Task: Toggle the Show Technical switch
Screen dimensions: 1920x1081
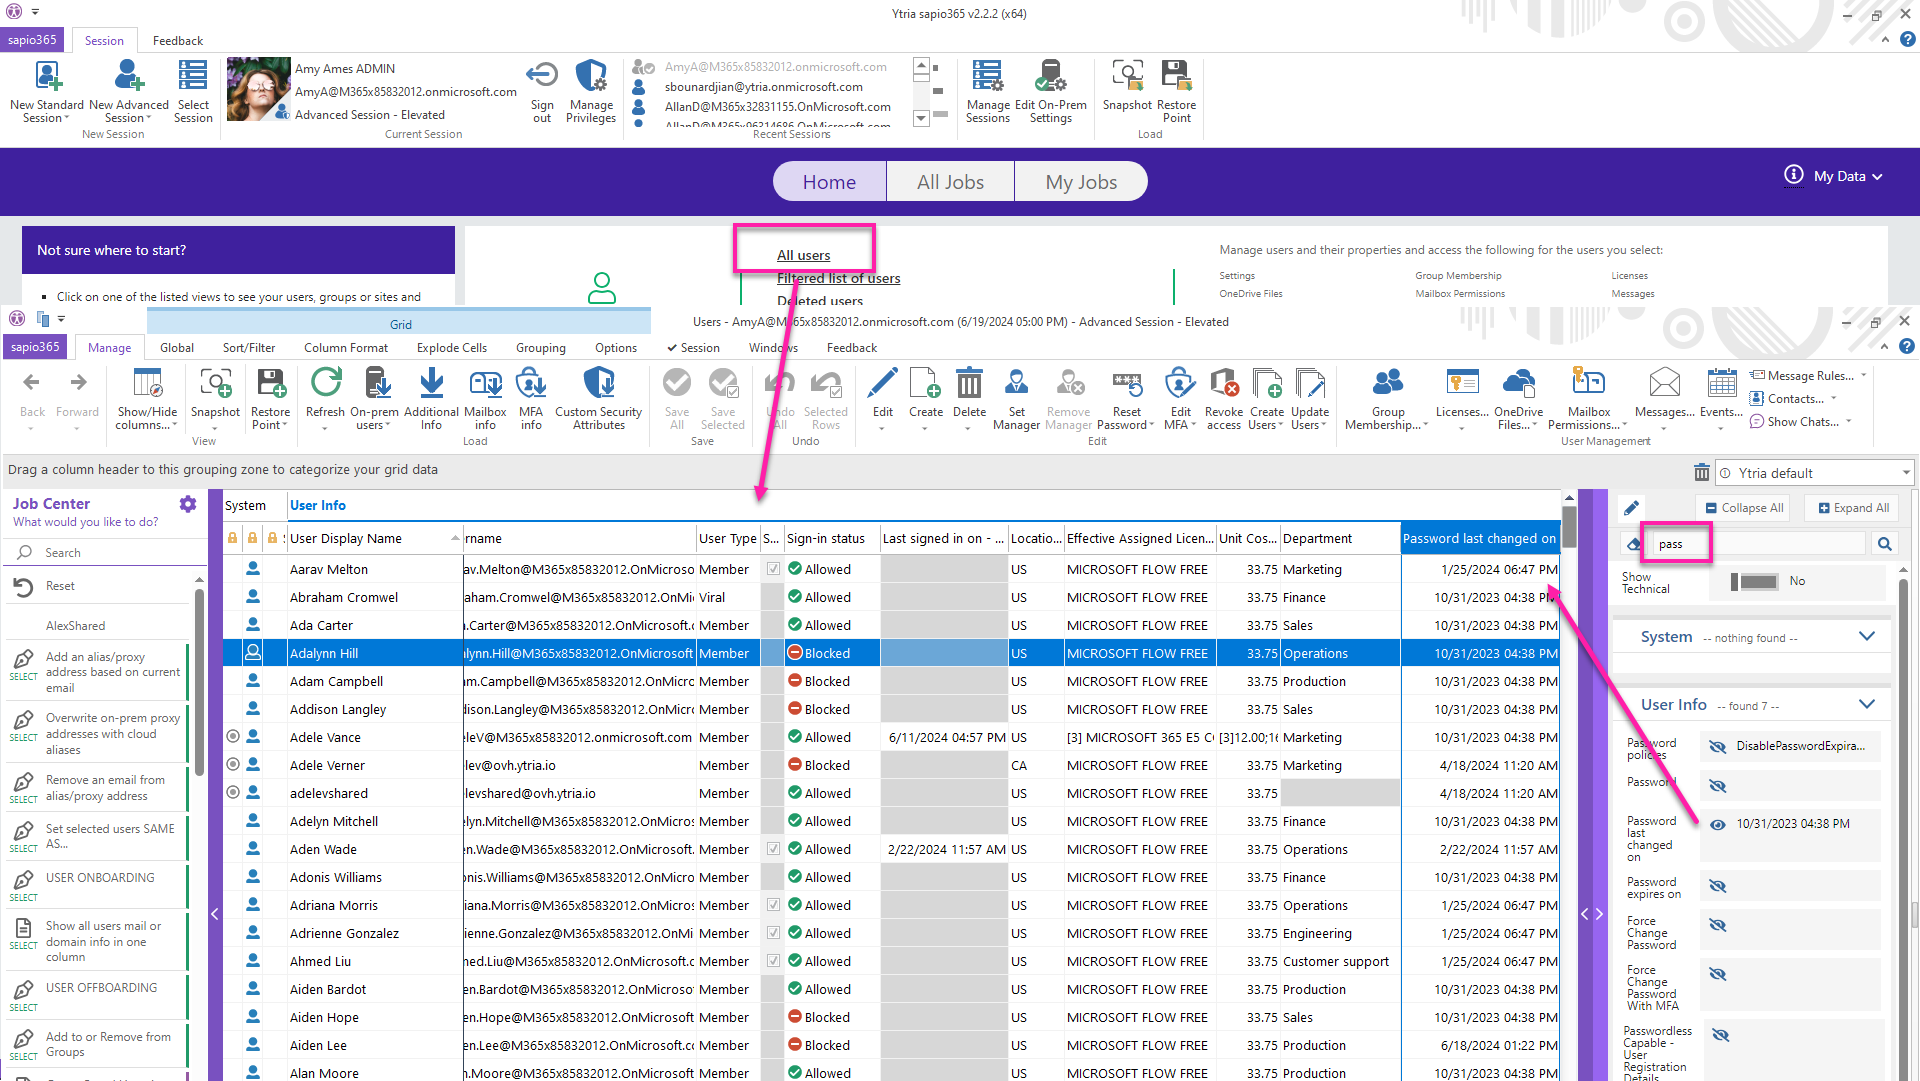Action: (1756, 581)
